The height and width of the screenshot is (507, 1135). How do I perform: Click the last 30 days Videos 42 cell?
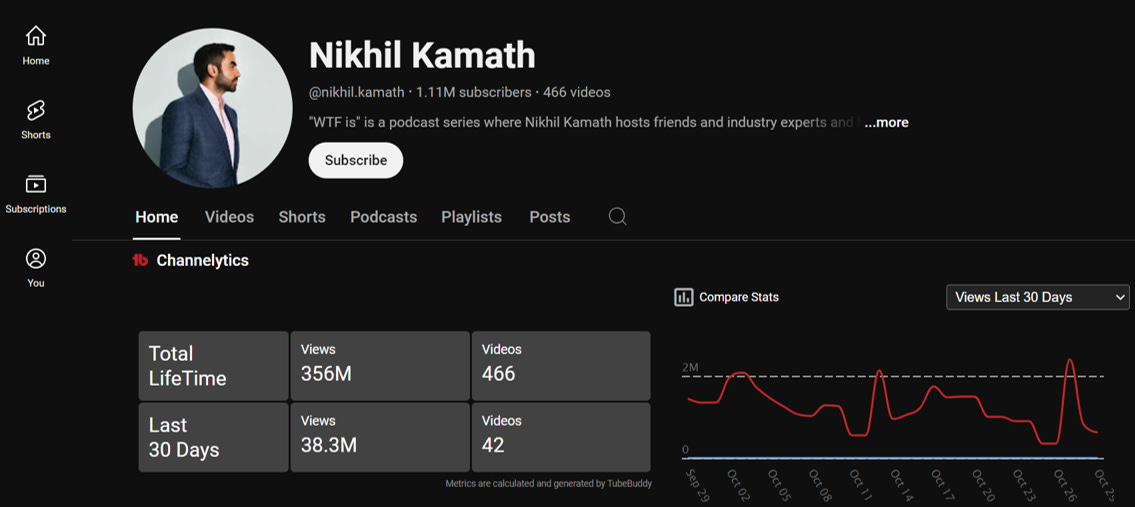pos(561,437)
